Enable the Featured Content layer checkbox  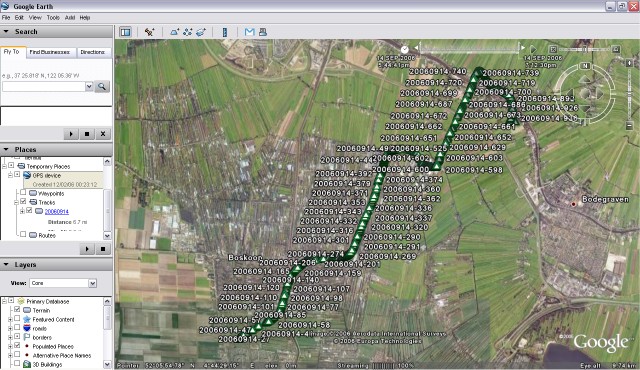pos(17,319)
